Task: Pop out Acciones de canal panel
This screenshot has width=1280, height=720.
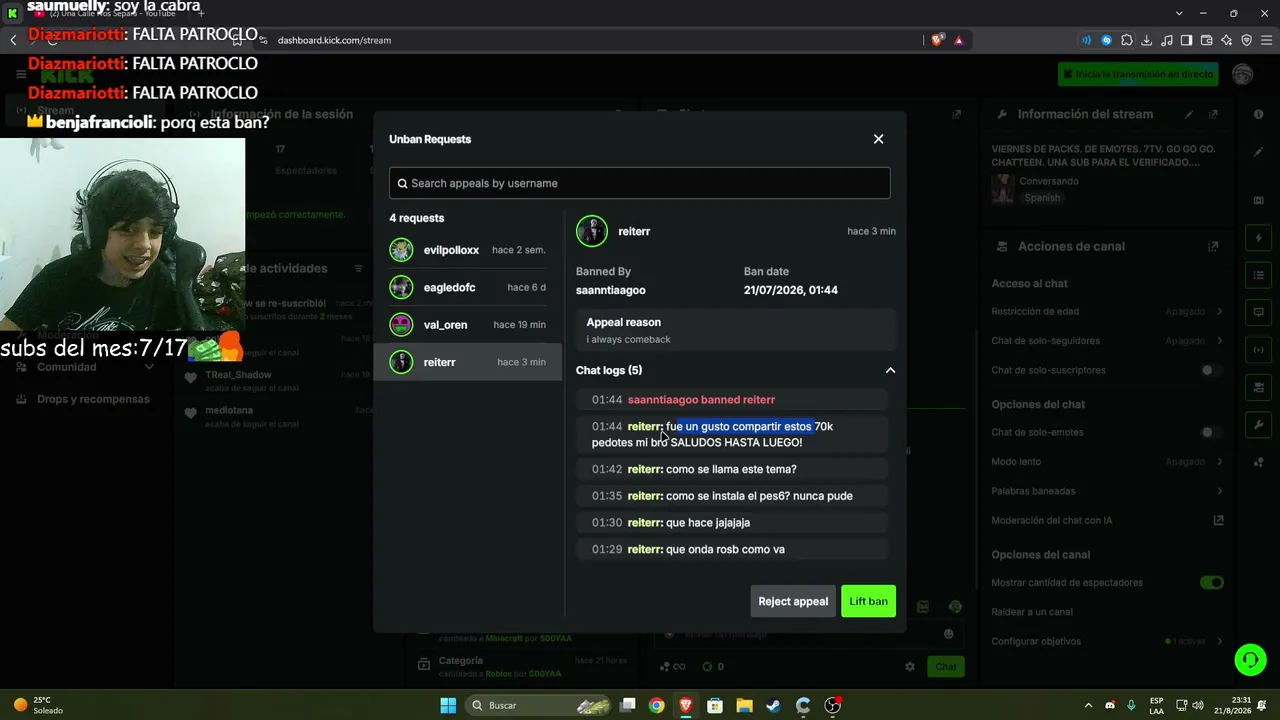Action: (x=1213, y=246)
